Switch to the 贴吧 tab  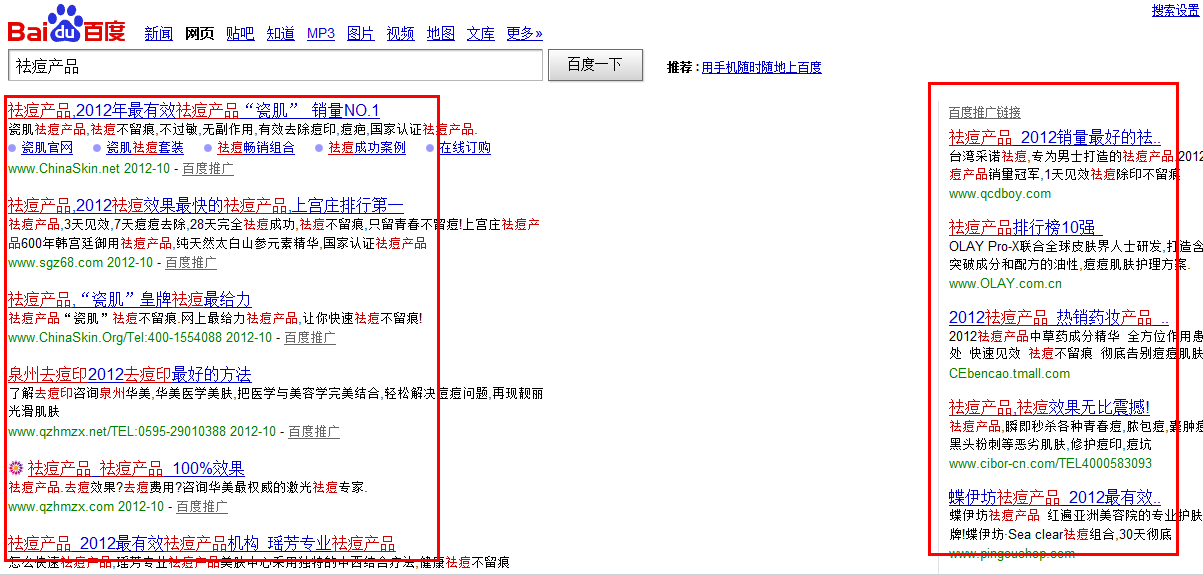240,34
